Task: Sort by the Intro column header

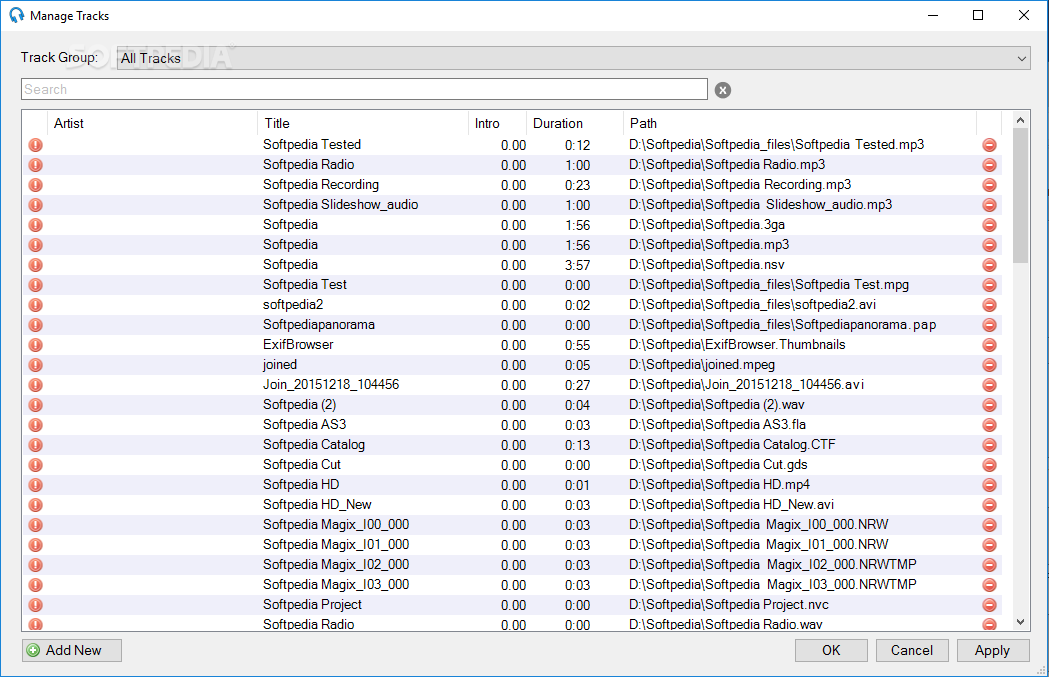Action: (x=497, y=123)
